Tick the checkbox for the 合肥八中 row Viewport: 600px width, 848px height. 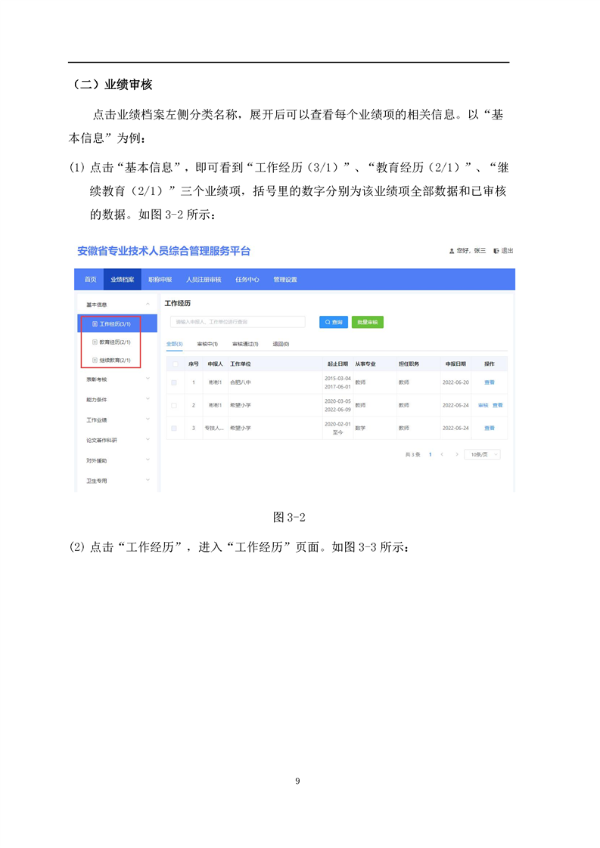[x=174, y=382]
